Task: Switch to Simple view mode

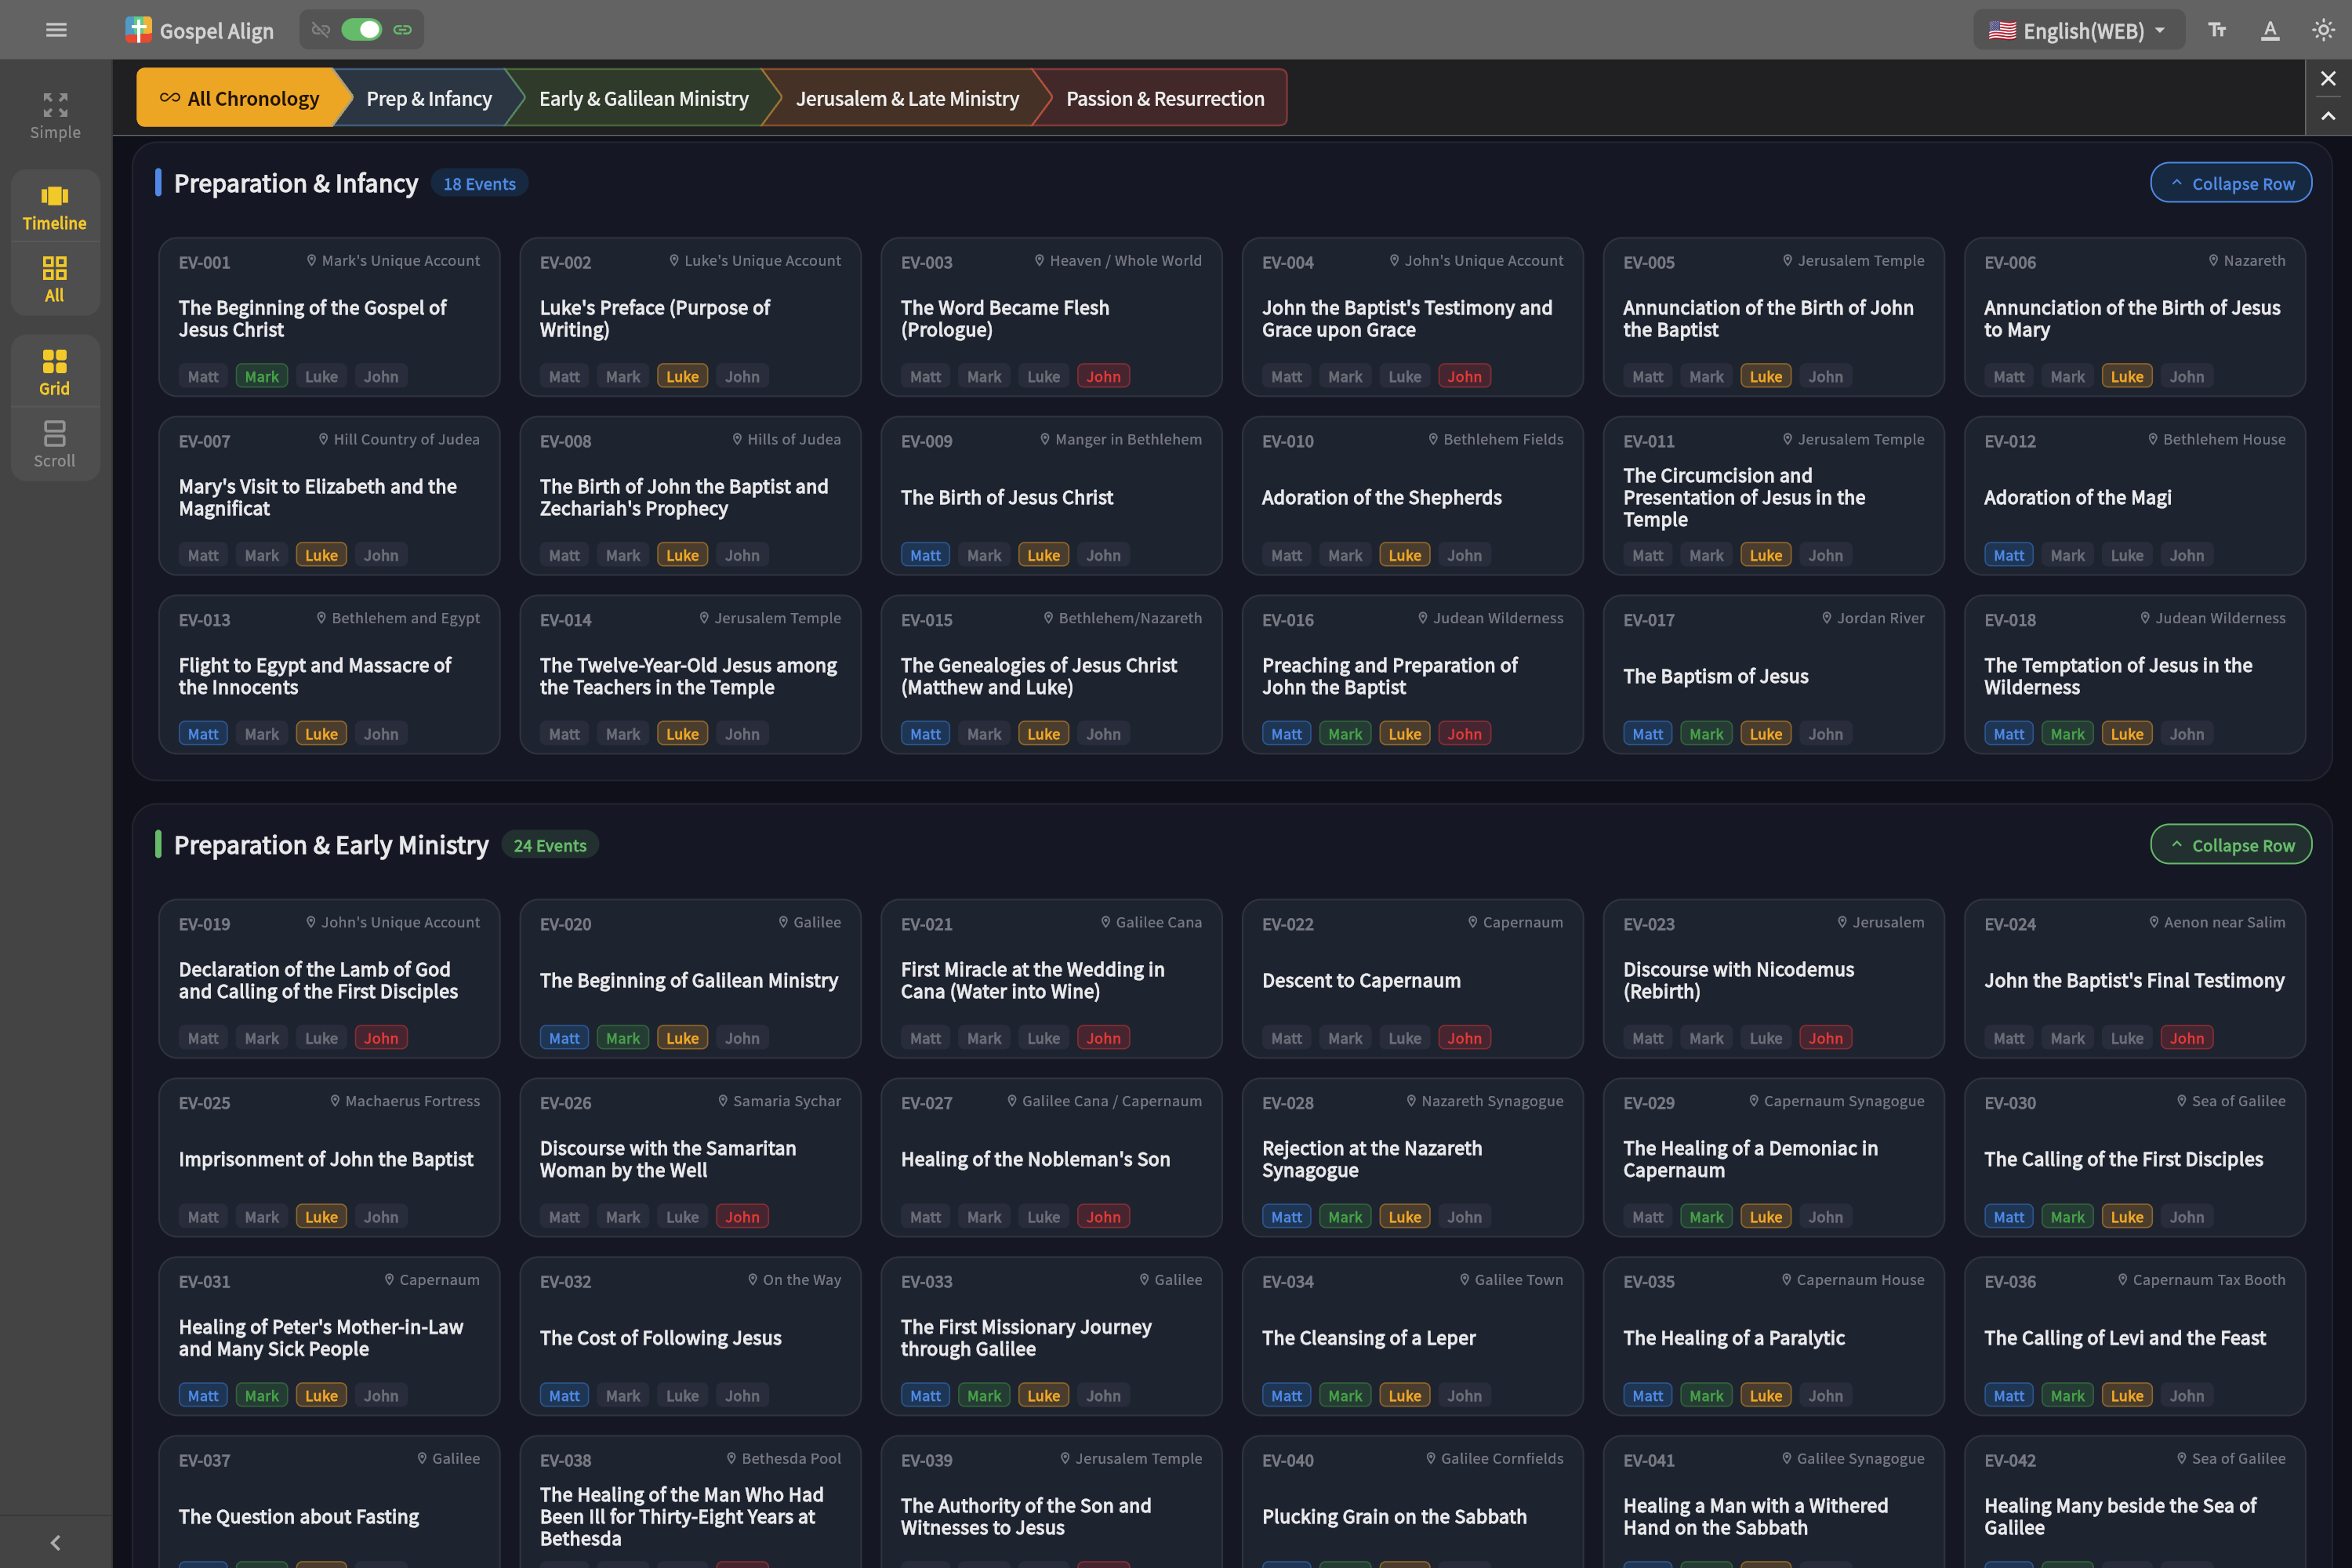Action: [x=55, y=116]
